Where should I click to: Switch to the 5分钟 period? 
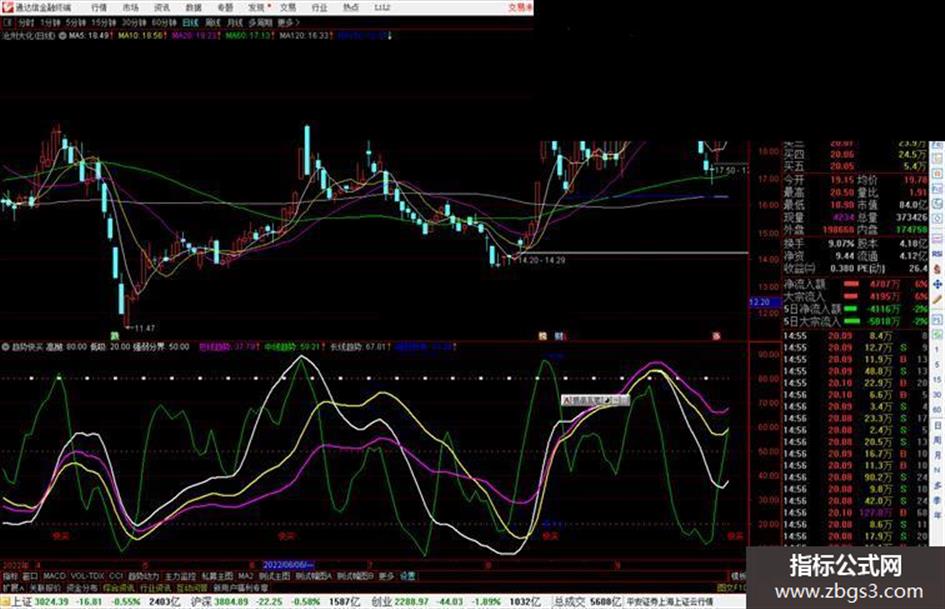point(75,22)
